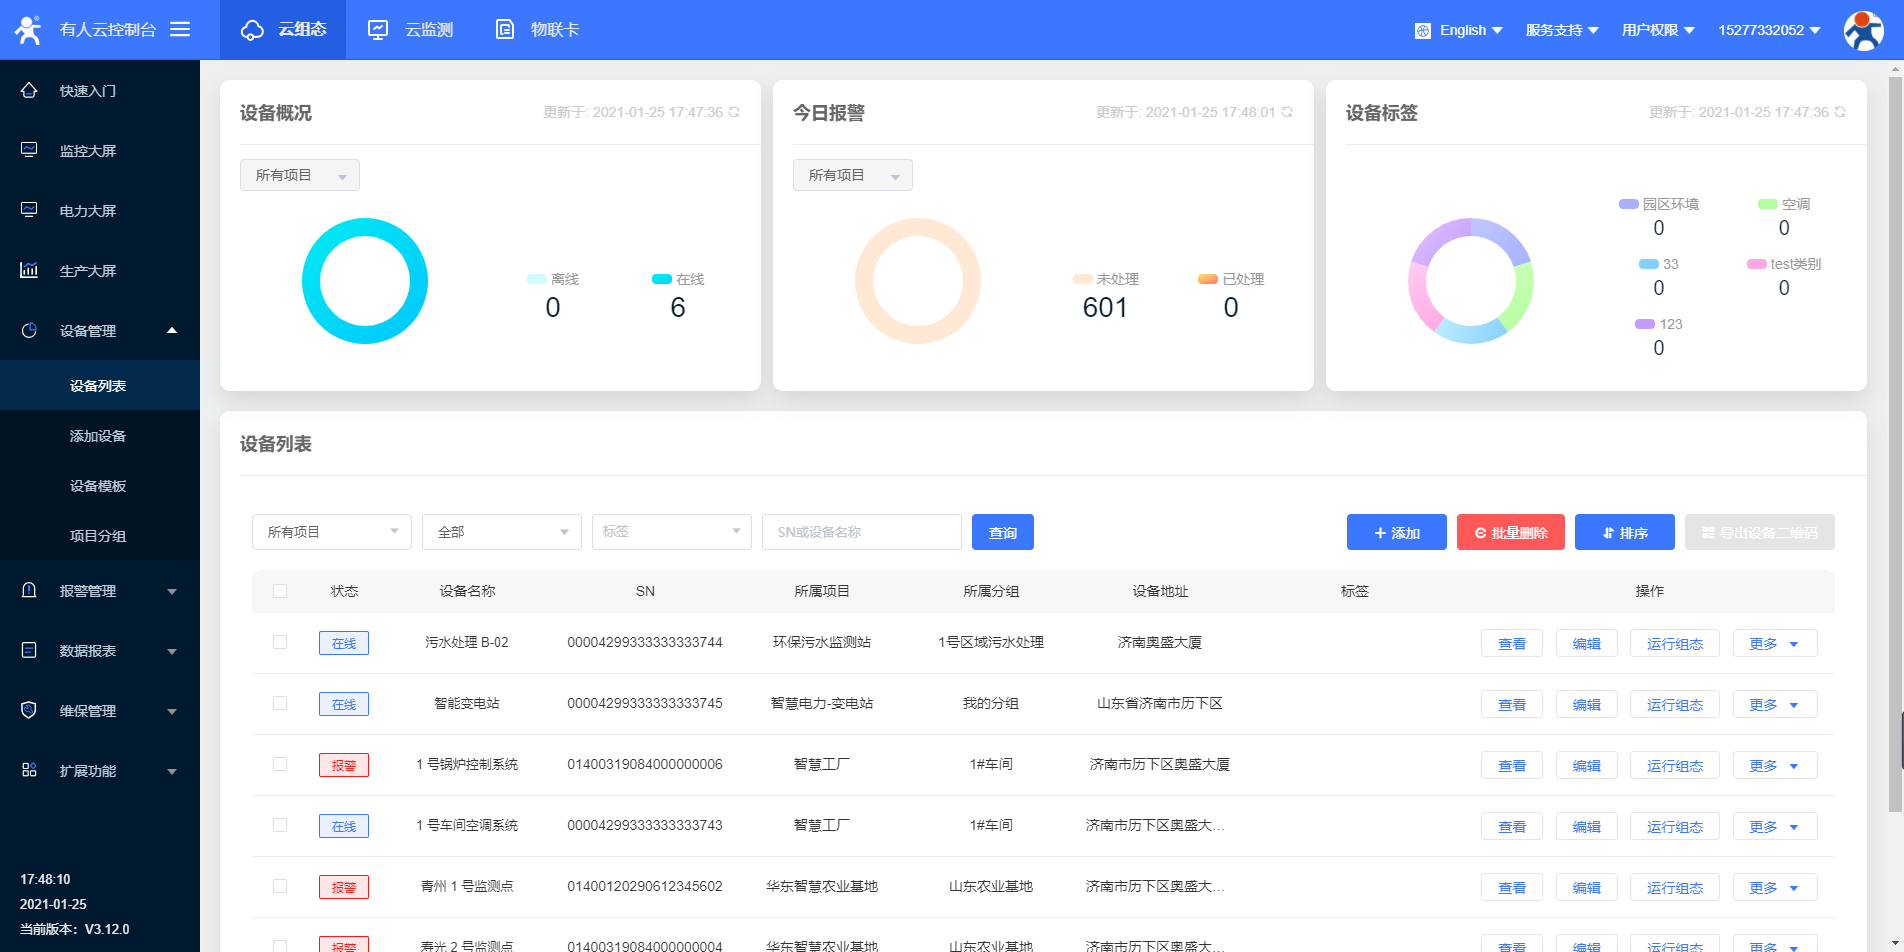Viewport: 1904px width, 952px height.
Task: Click the screen icon for 电力大屏
Action: (x=29, y=210)
